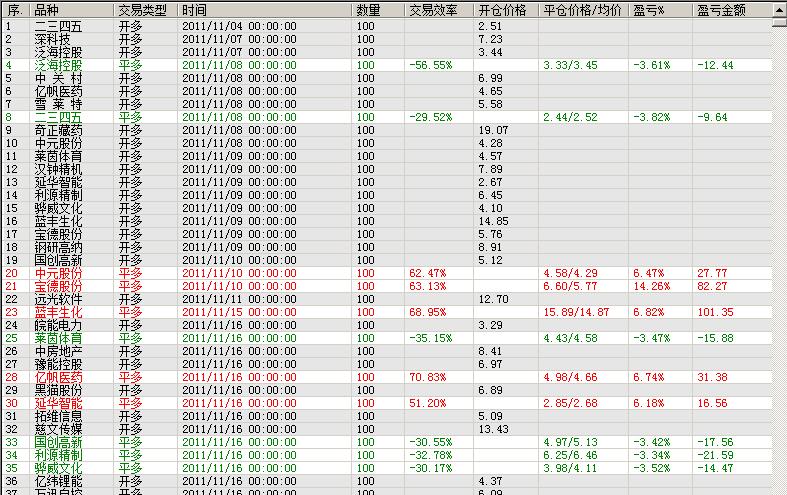Select row 36 stock 亿纬锂能
Screen dimensions: 787x495
[x=58, y=482]
